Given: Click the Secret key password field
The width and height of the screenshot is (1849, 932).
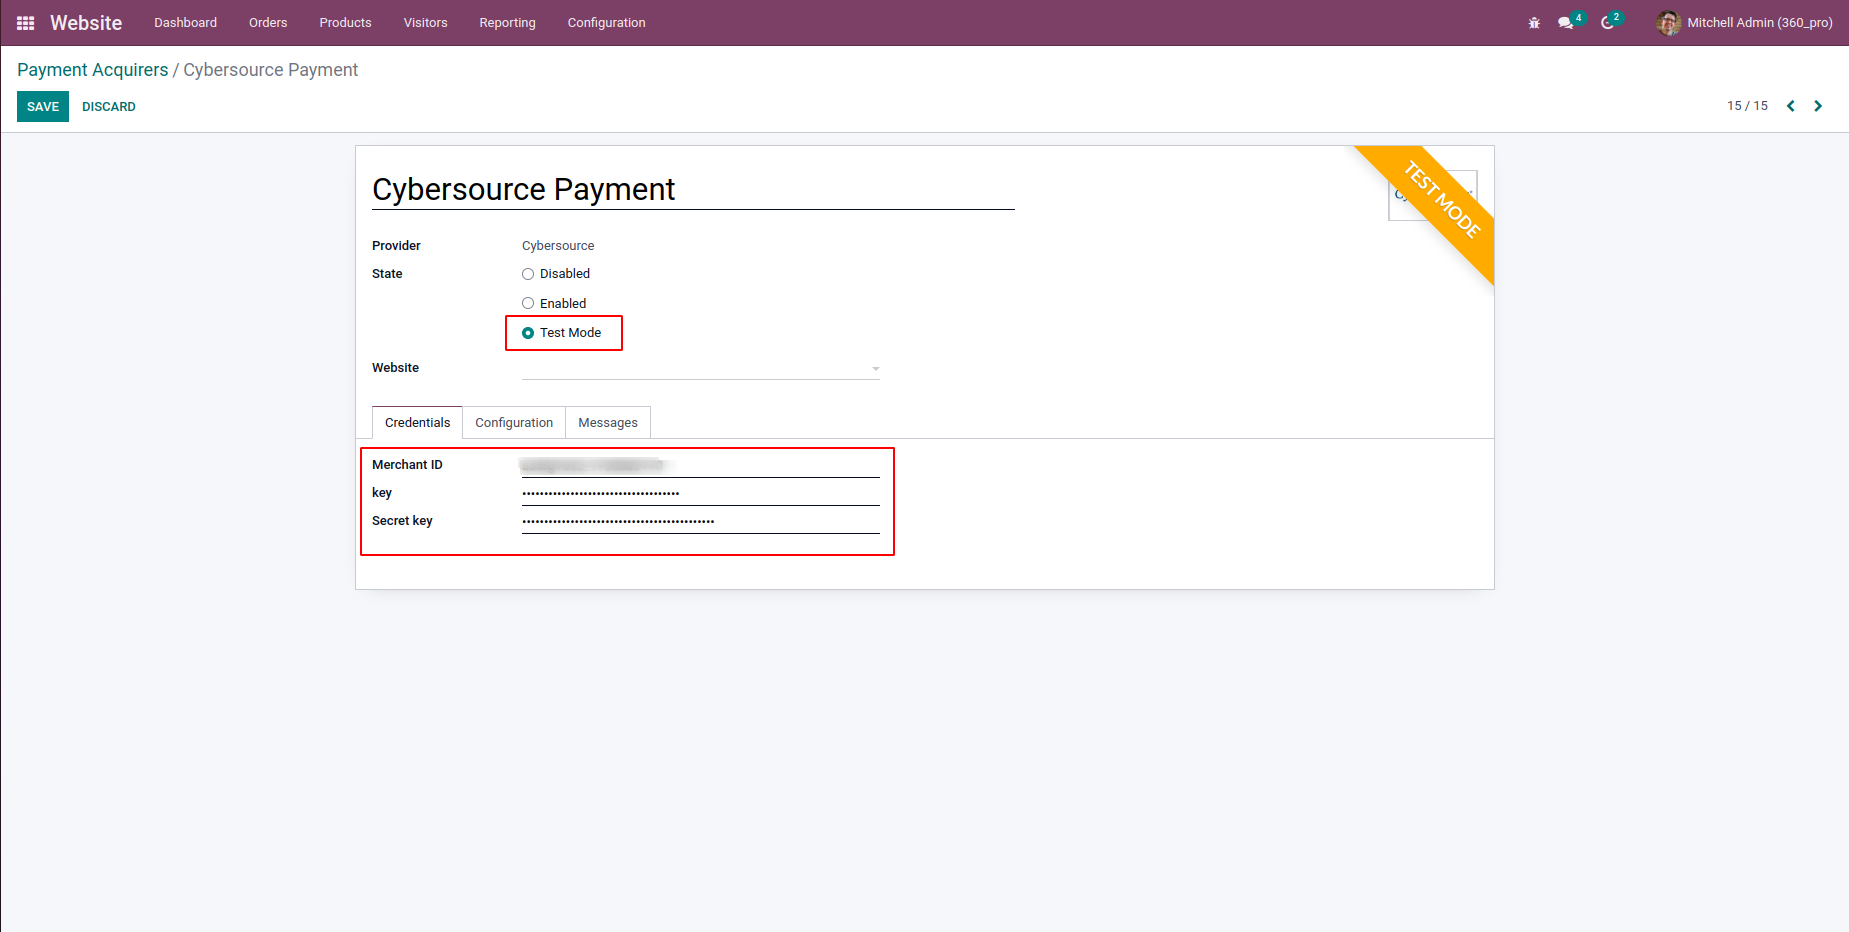Looking at the screenshot, I should point(701,521).
